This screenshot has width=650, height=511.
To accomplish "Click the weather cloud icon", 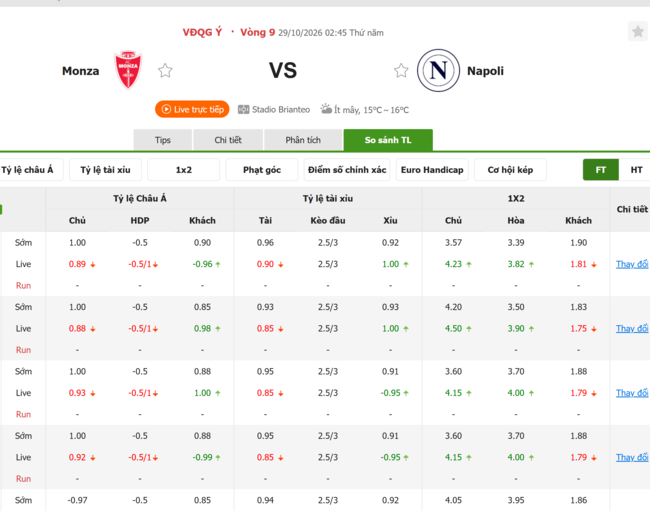I will (326, 109).
